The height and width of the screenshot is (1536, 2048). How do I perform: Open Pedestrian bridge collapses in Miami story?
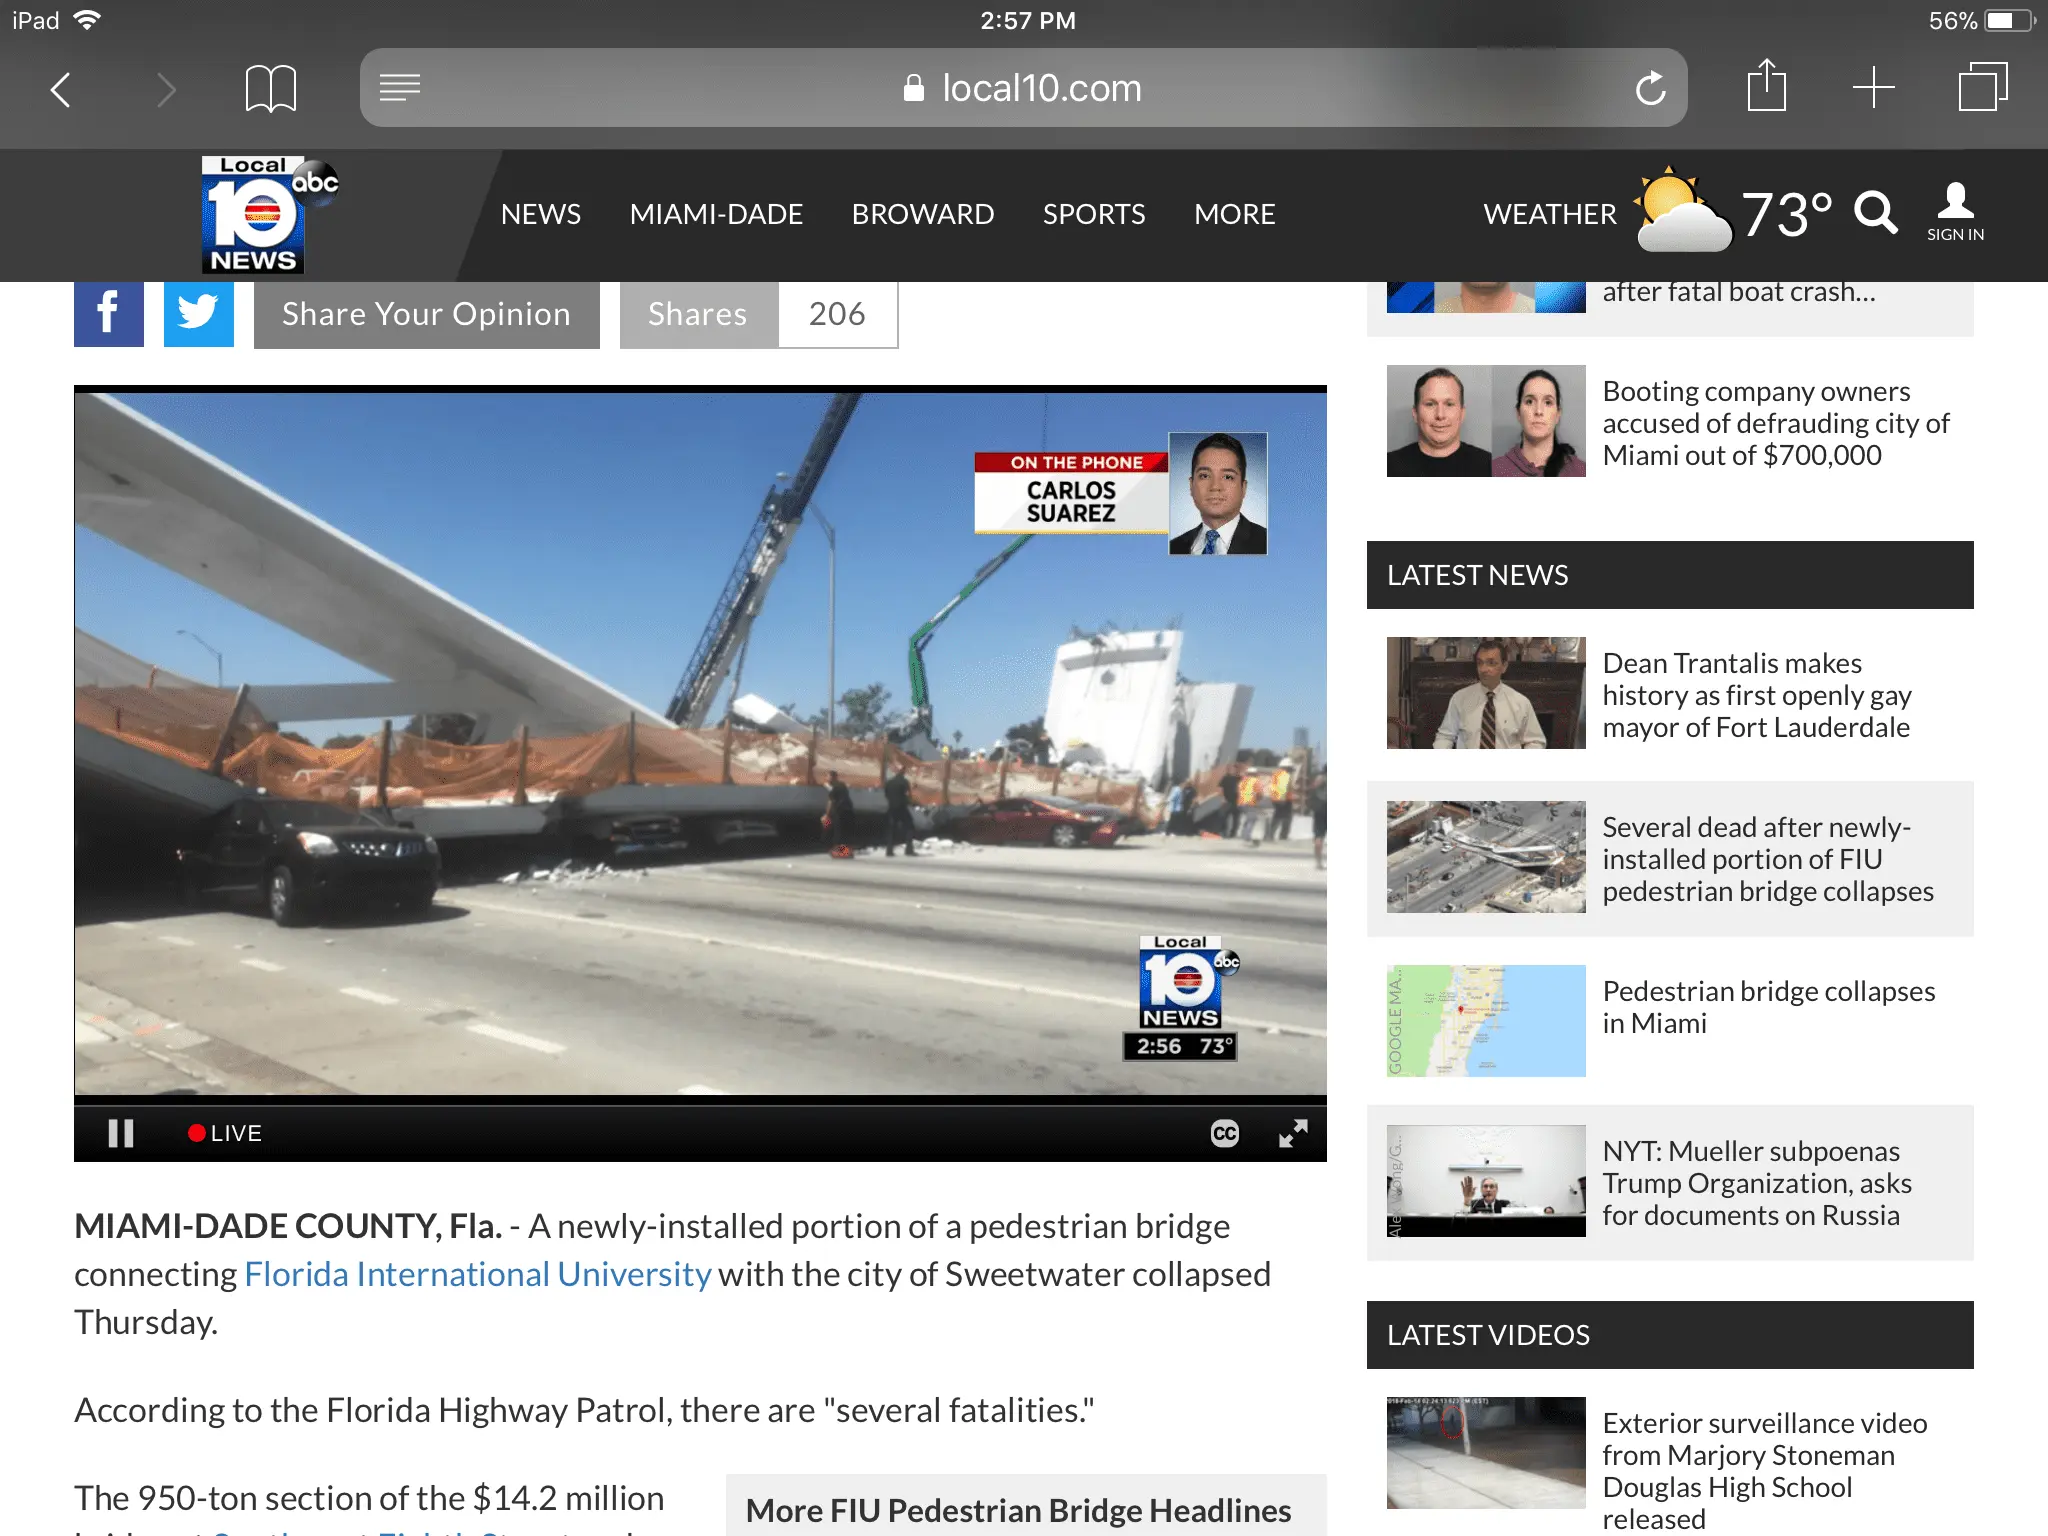click(x=1769, y=1007)
